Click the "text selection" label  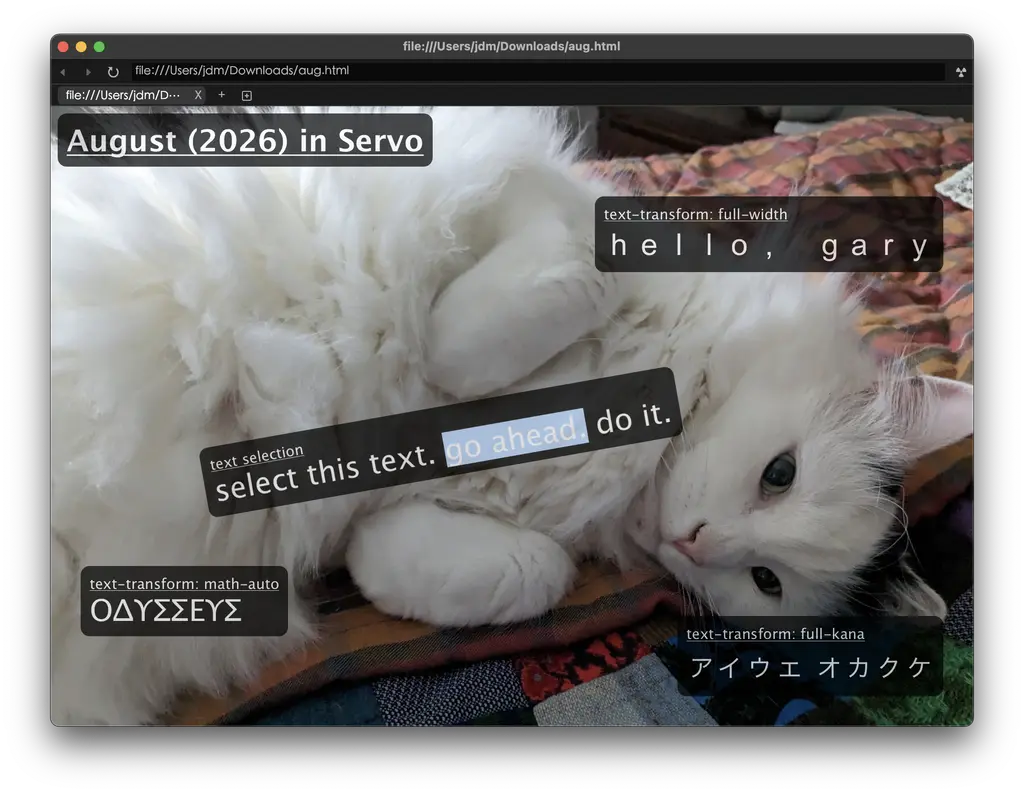tap(257, 457)
